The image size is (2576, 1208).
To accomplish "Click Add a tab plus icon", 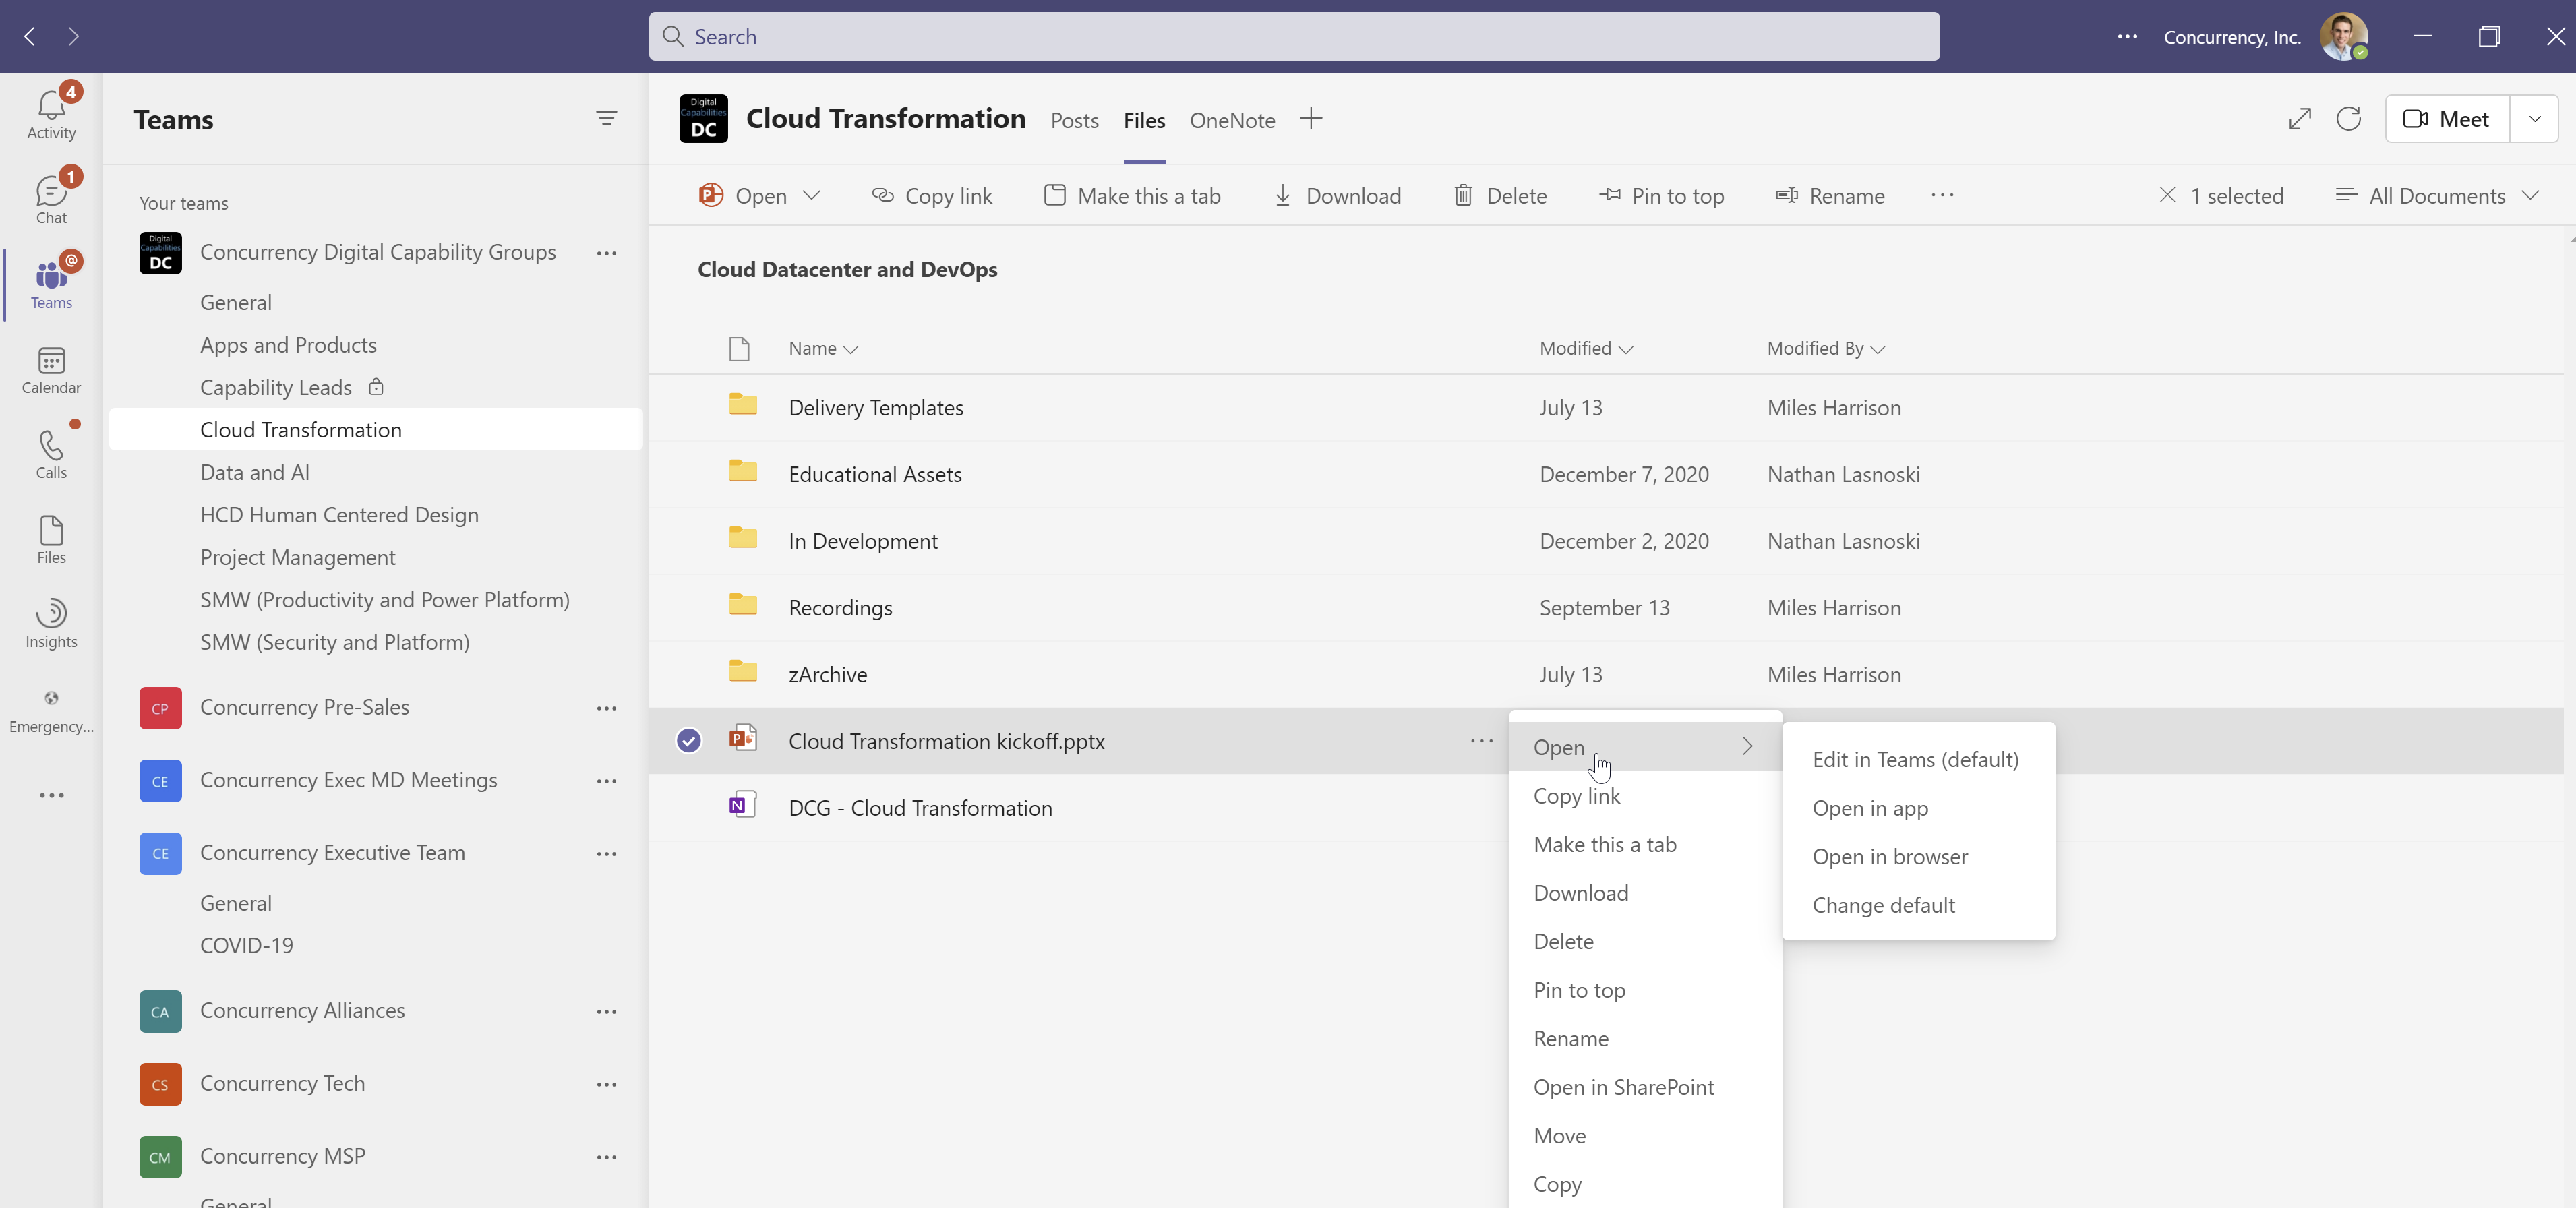I will (1310, 119).
